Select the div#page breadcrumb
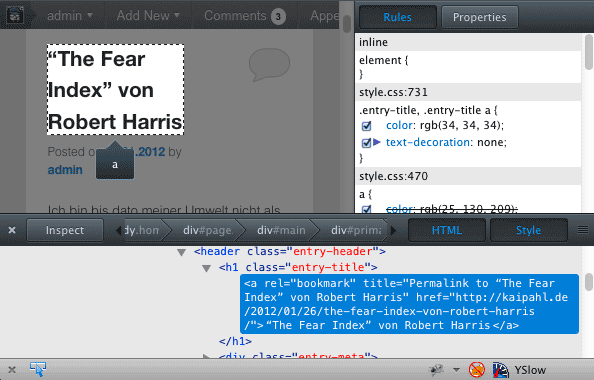Viewport: 594px width, 380px height. click(207, 230)
